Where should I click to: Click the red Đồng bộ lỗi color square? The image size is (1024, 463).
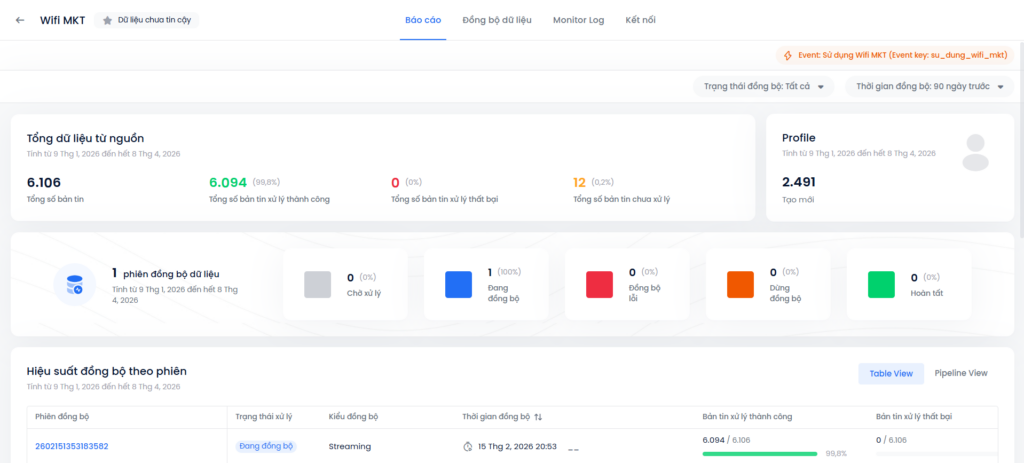tap(599, 285)
